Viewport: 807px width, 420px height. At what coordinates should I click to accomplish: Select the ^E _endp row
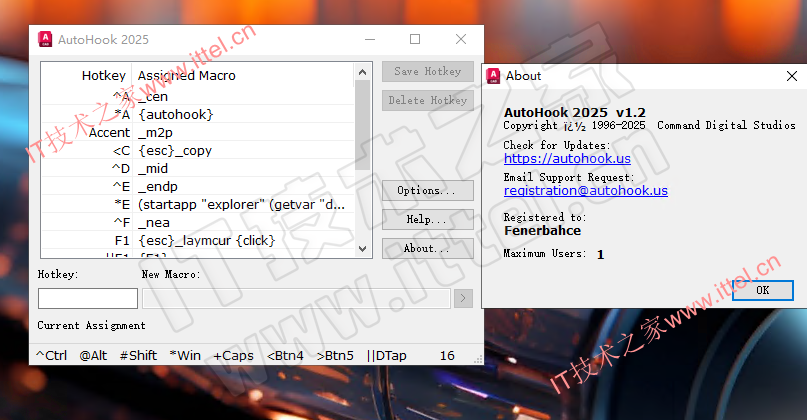point(198,186)
